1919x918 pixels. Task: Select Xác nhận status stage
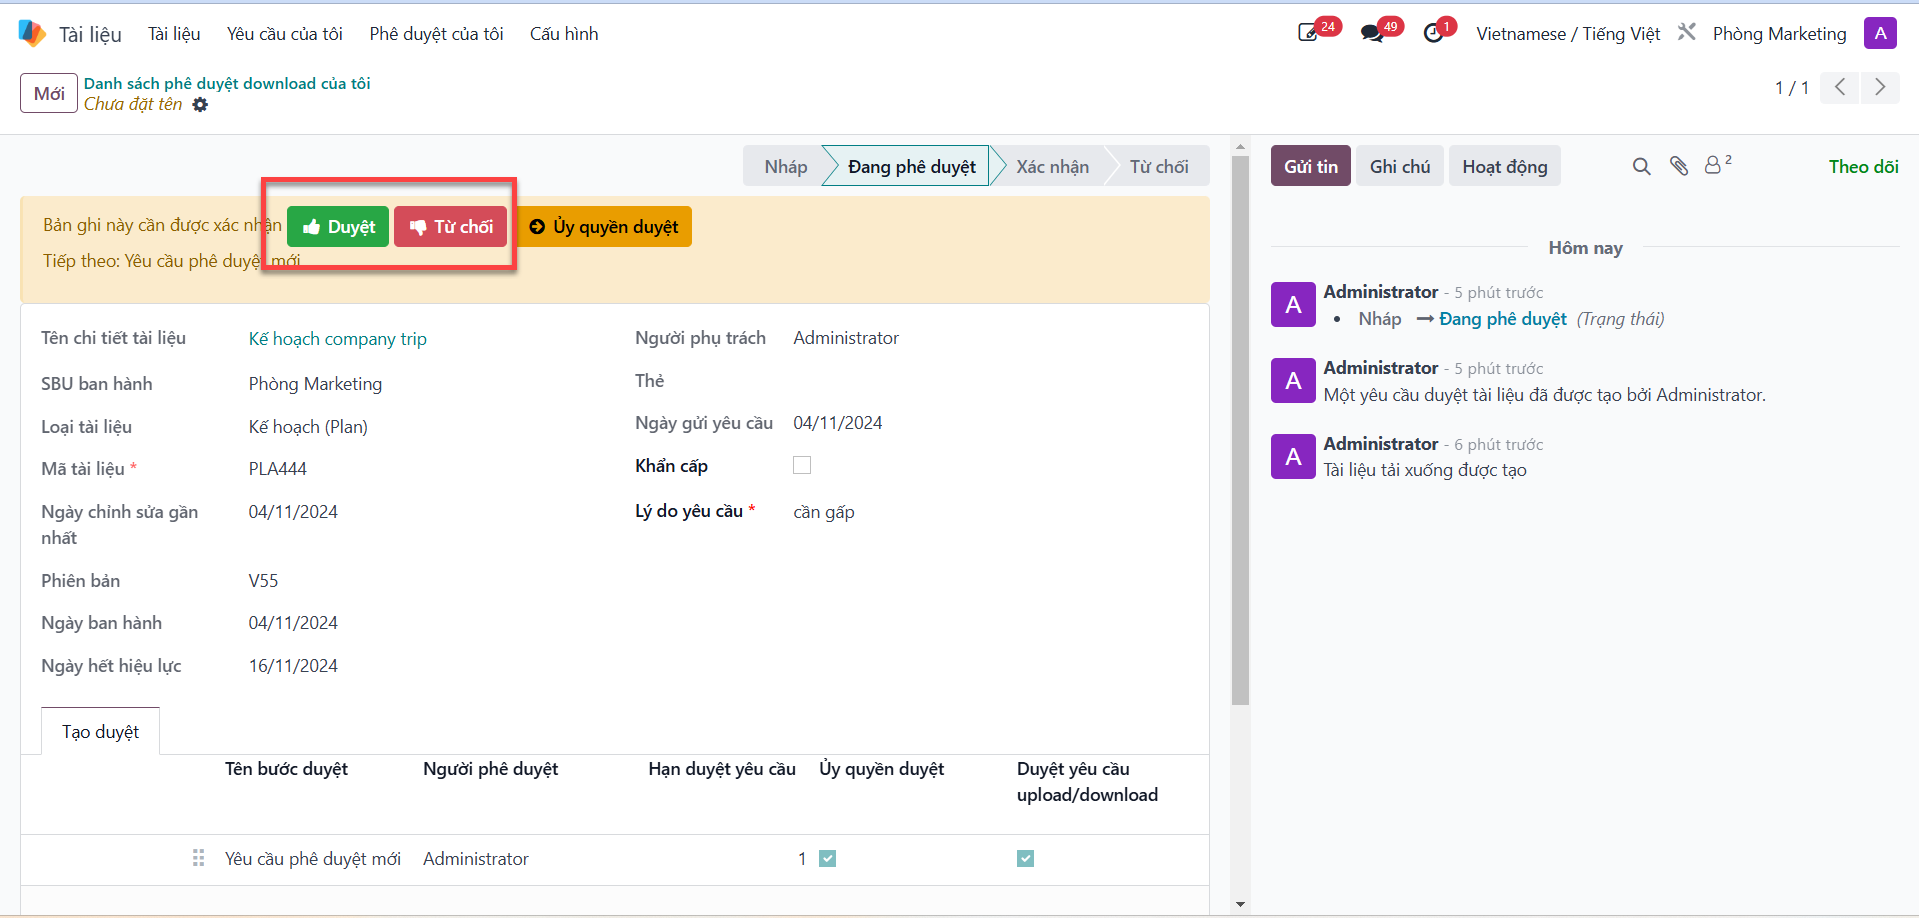tap(1052, 166)
